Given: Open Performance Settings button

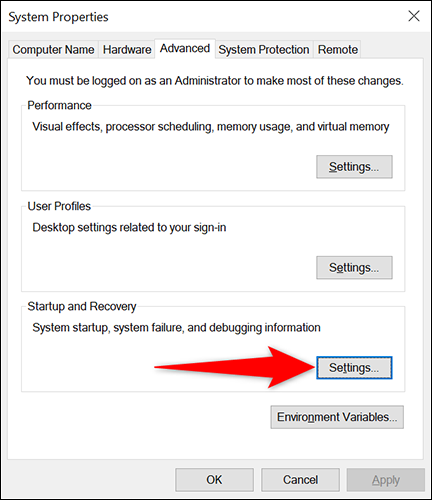Looking at the screenshot, I should (354, 167).
